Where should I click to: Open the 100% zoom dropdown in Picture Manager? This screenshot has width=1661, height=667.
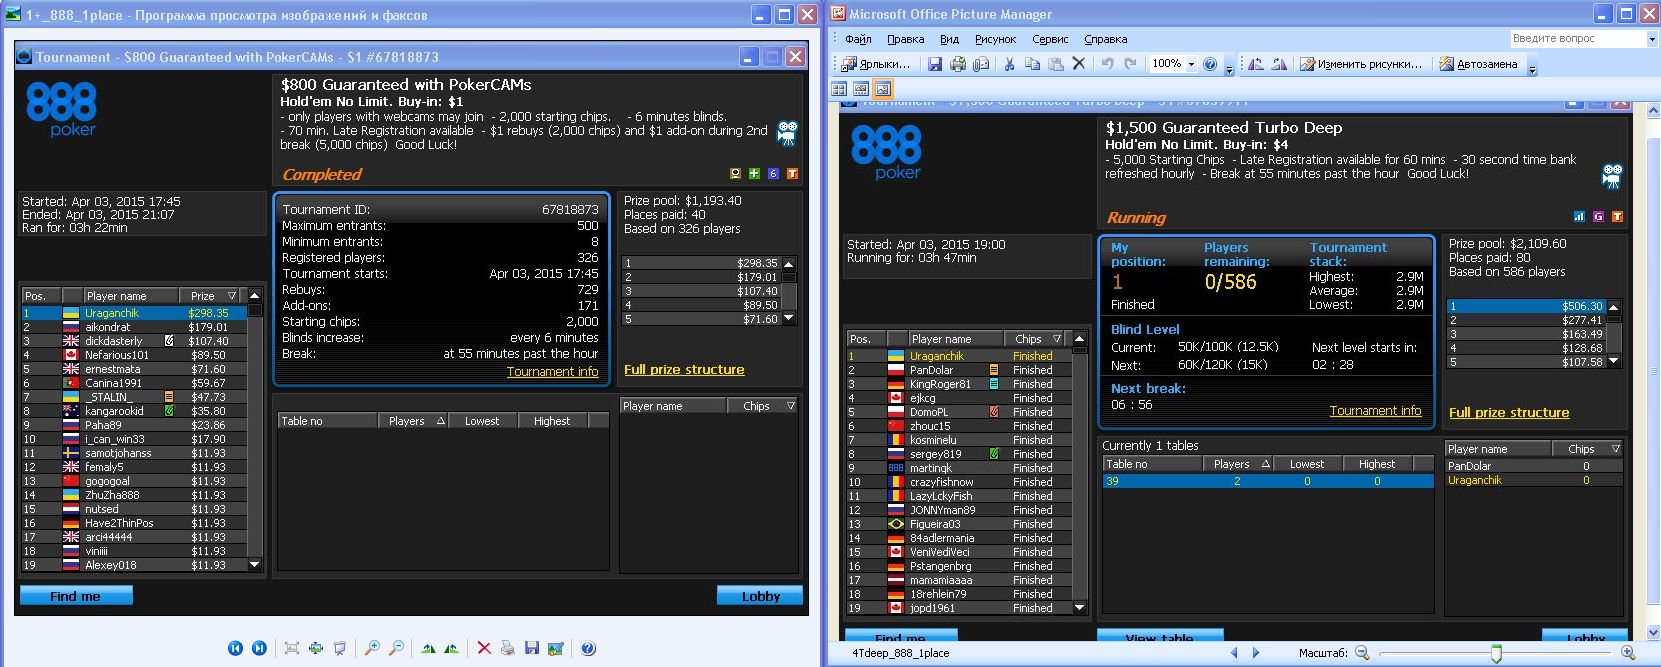[1191, 64]
